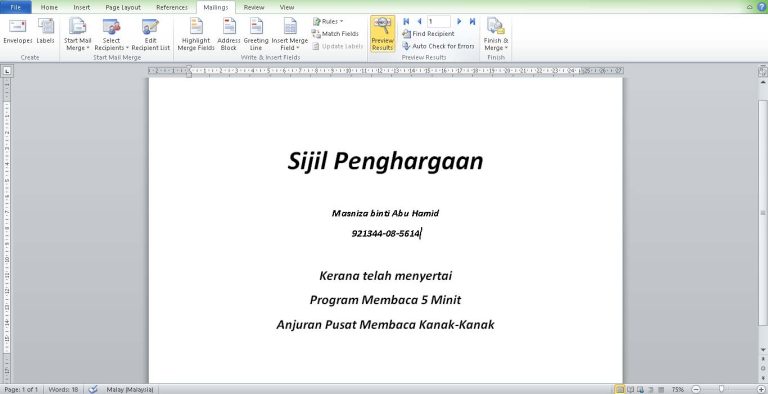
Task: Select the Mailings tab
Action: (216, 7)
